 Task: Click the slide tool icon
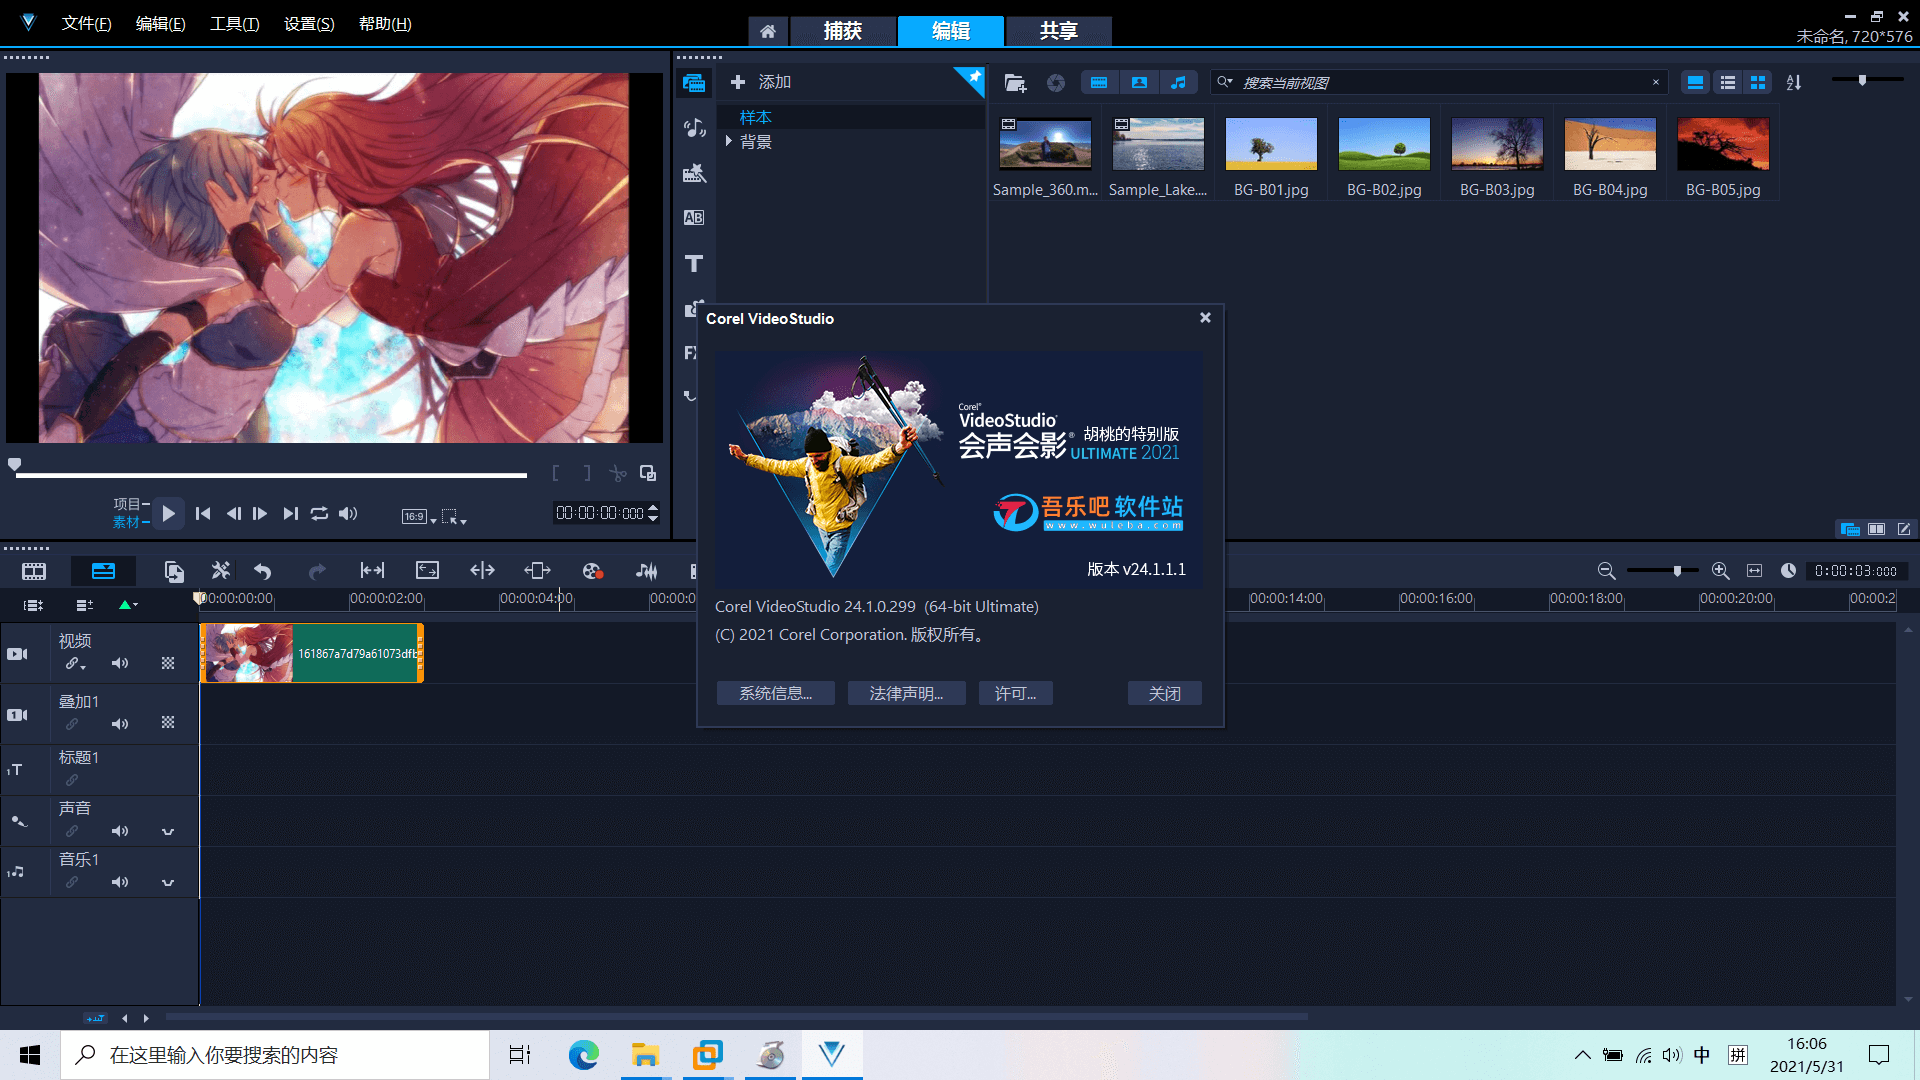point(537,570)
